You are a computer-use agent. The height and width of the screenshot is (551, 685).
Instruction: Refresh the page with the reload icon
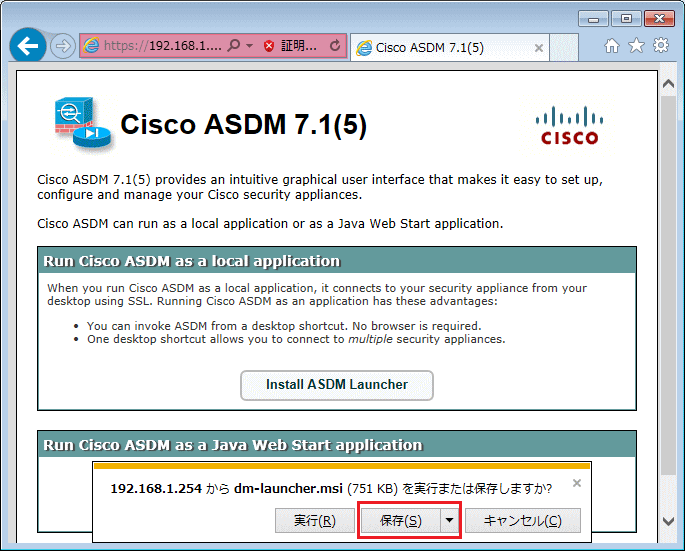point(335,45)
